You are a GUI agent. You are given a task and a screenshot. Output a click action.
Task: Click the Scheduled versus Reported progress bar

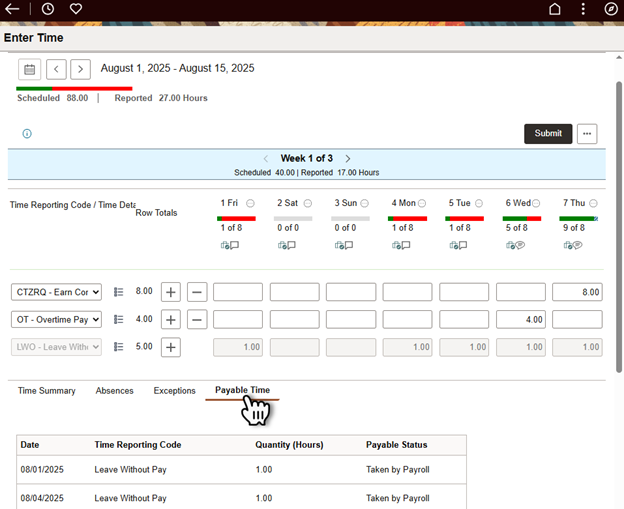[x=74, y=88]
